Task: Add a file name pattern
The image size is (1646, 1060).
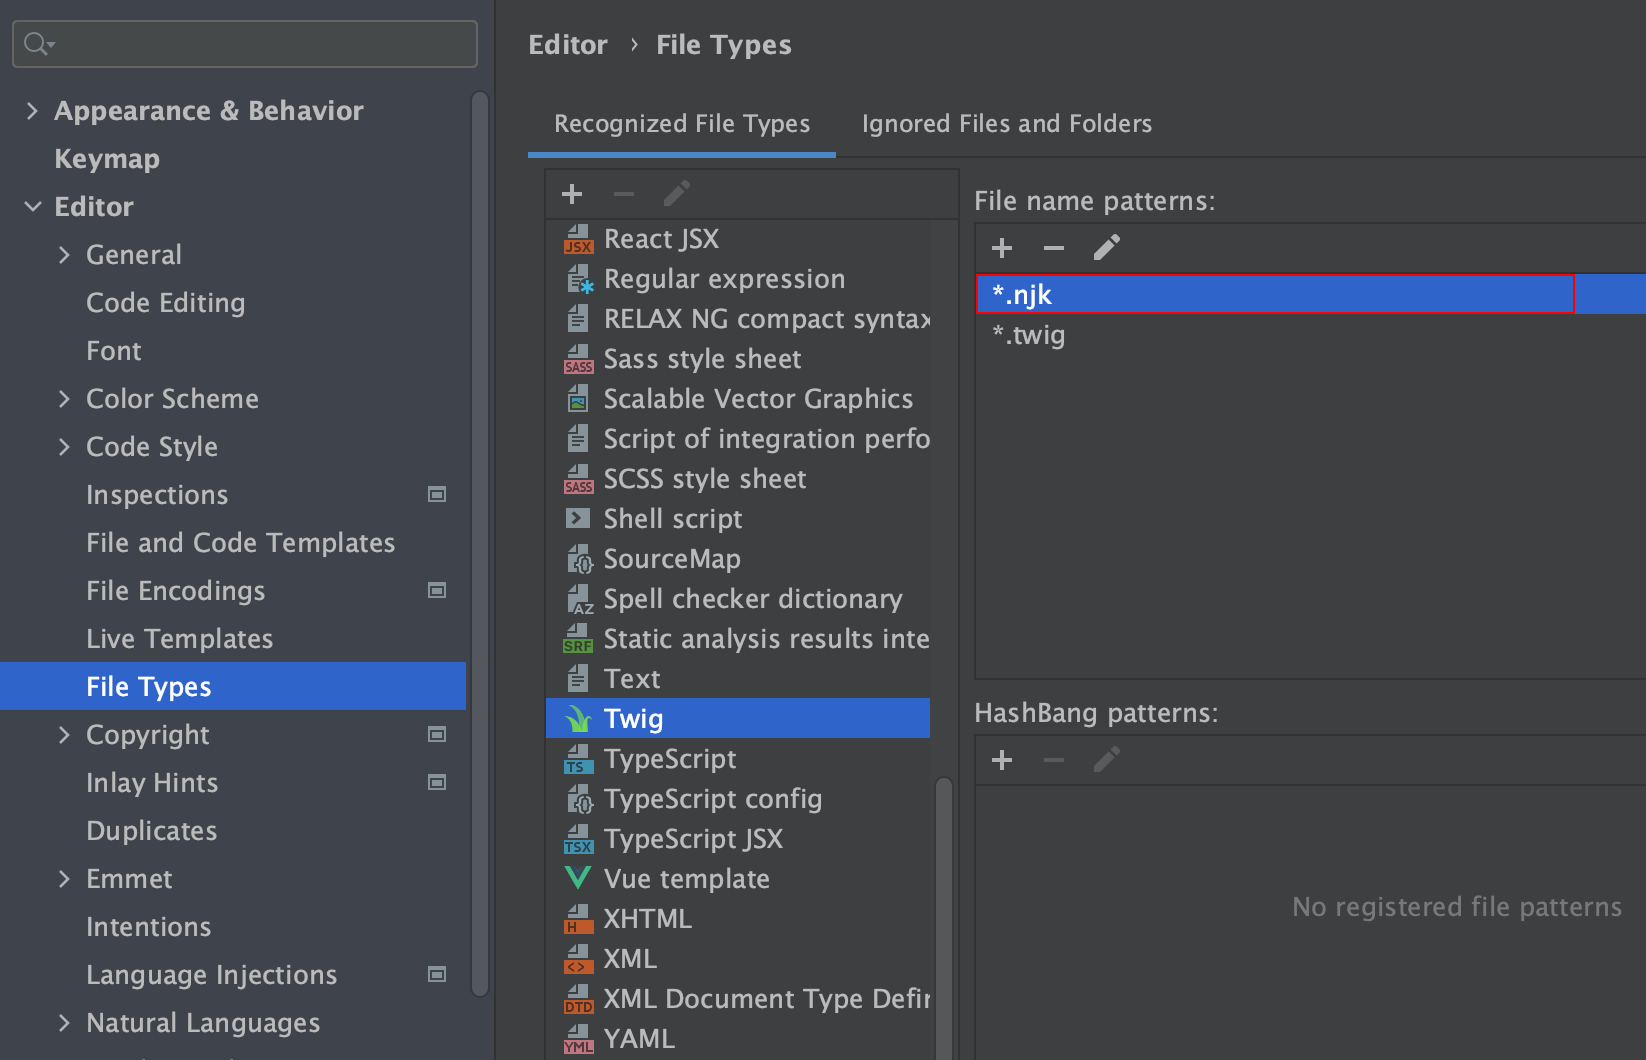Action: click(x=1002, y=248)
